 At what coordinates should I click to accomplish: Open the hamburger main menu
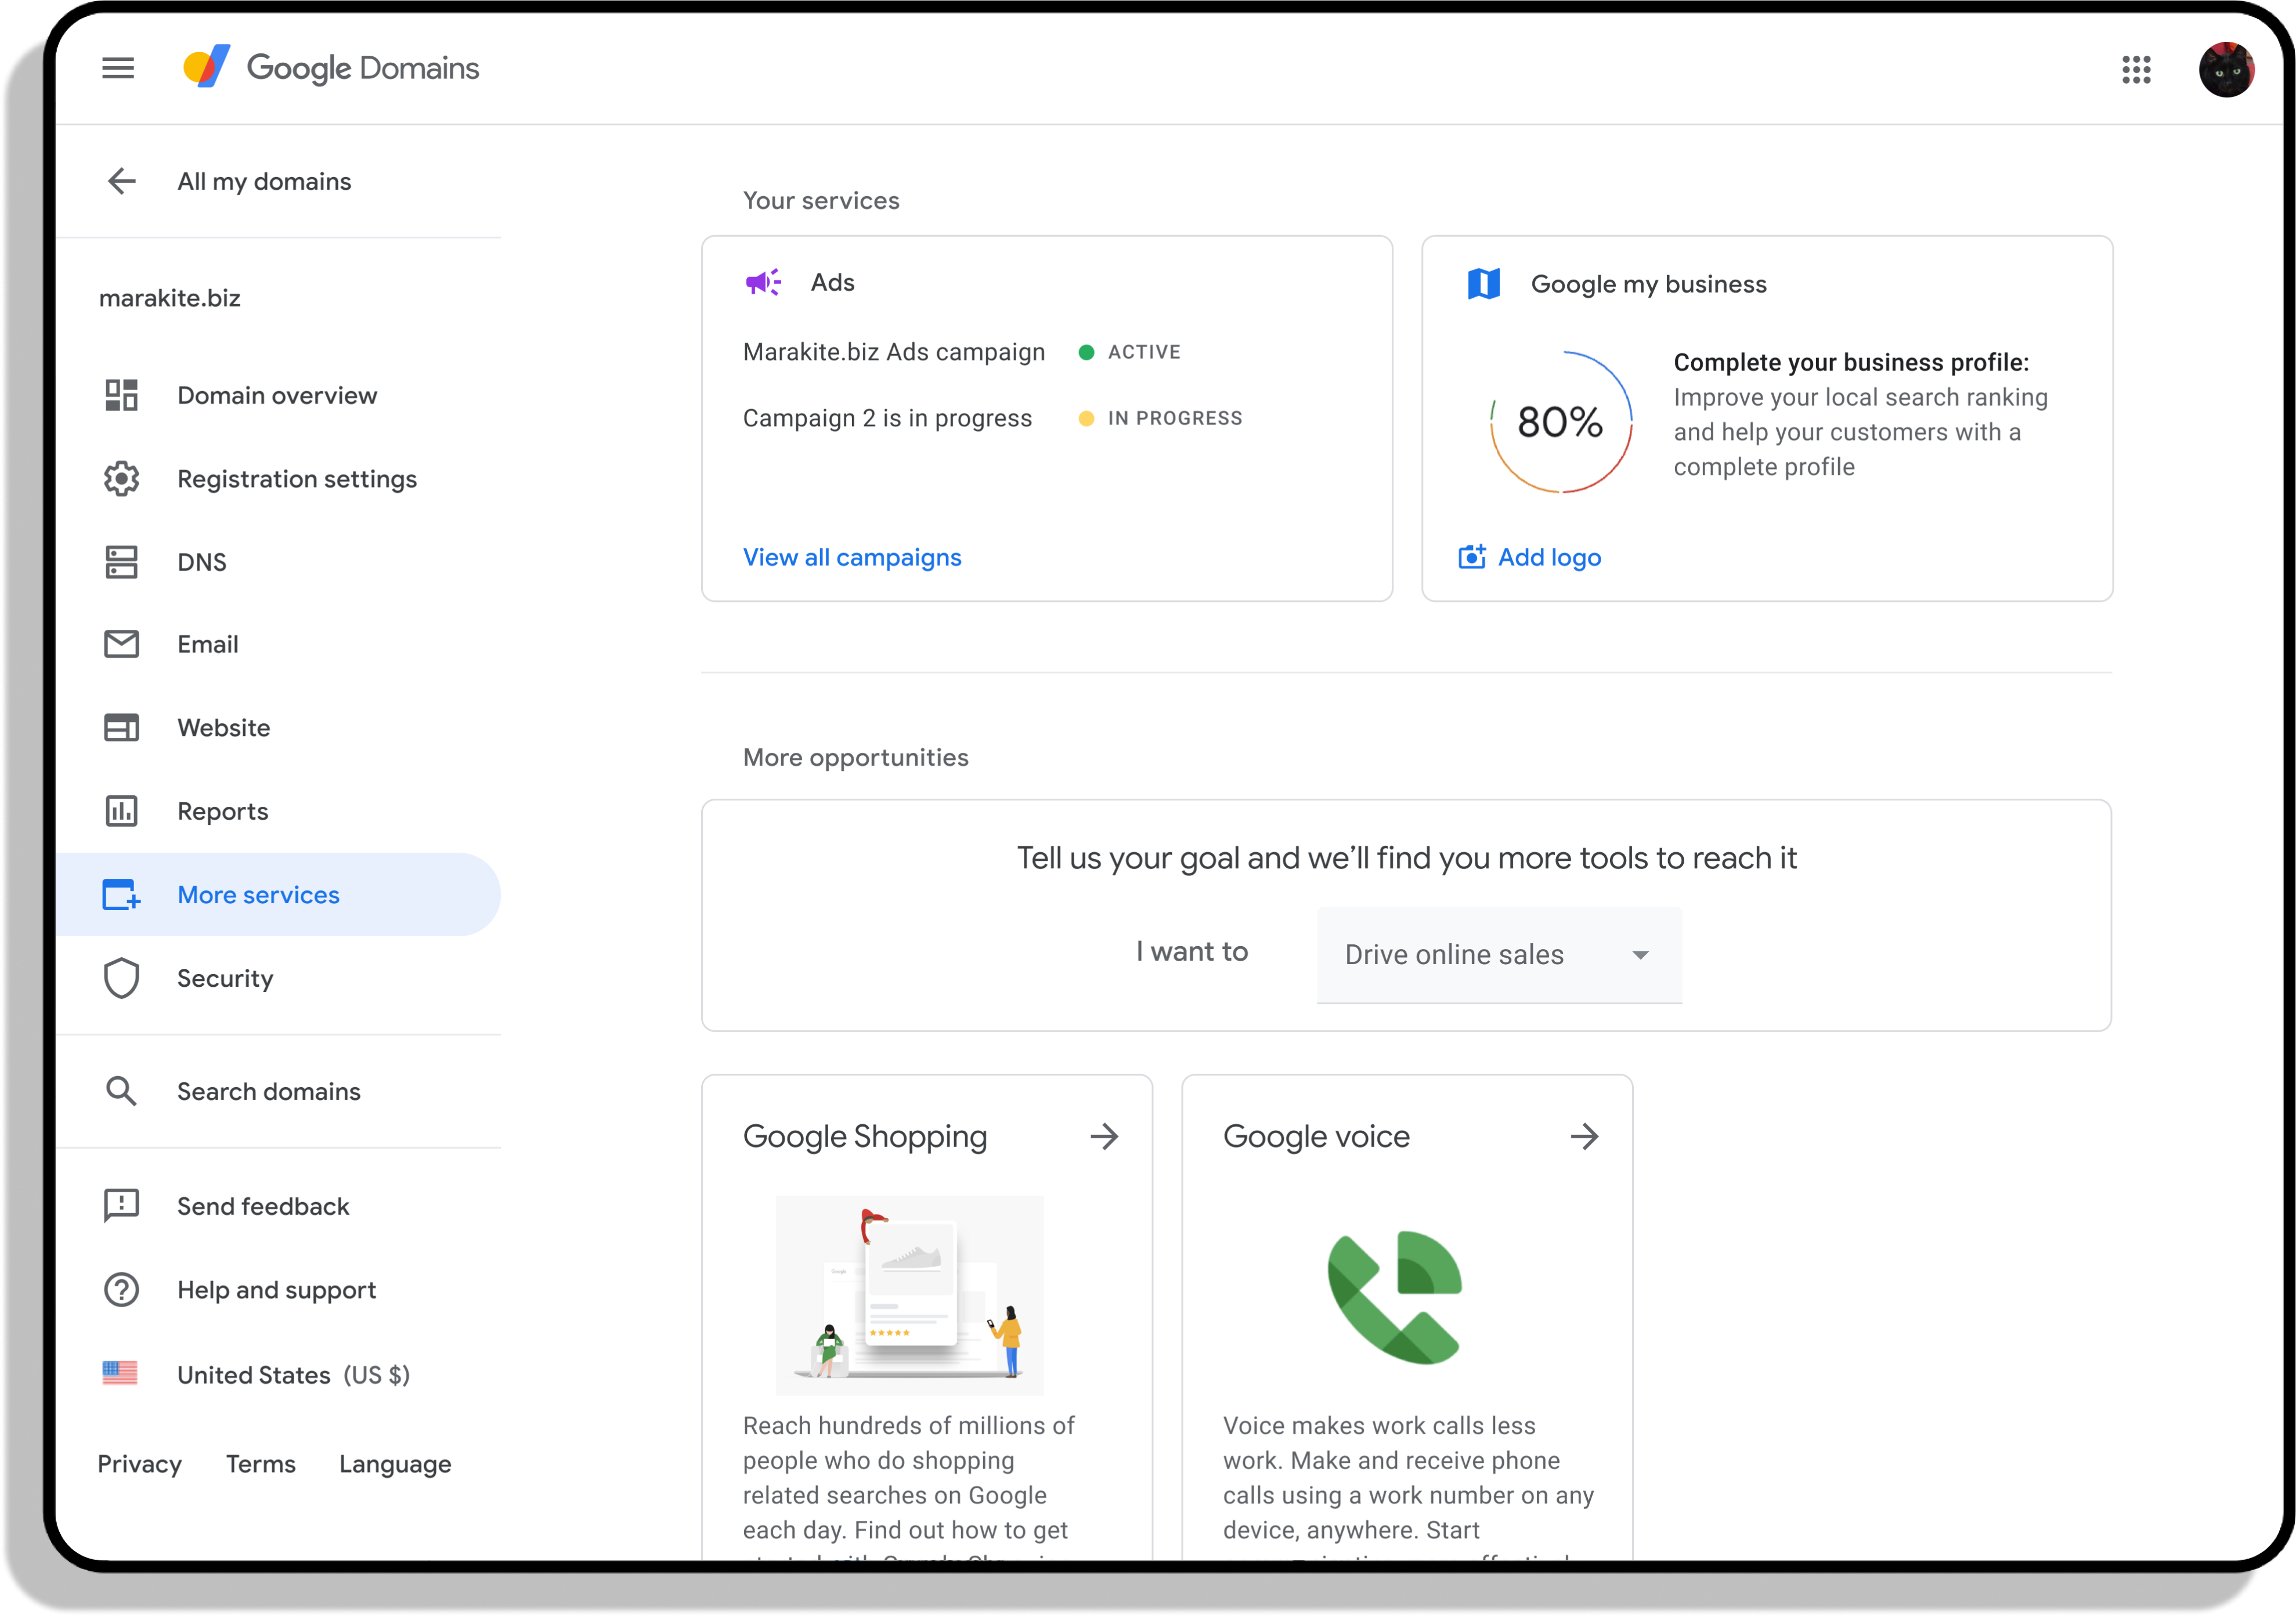point(118,68)
